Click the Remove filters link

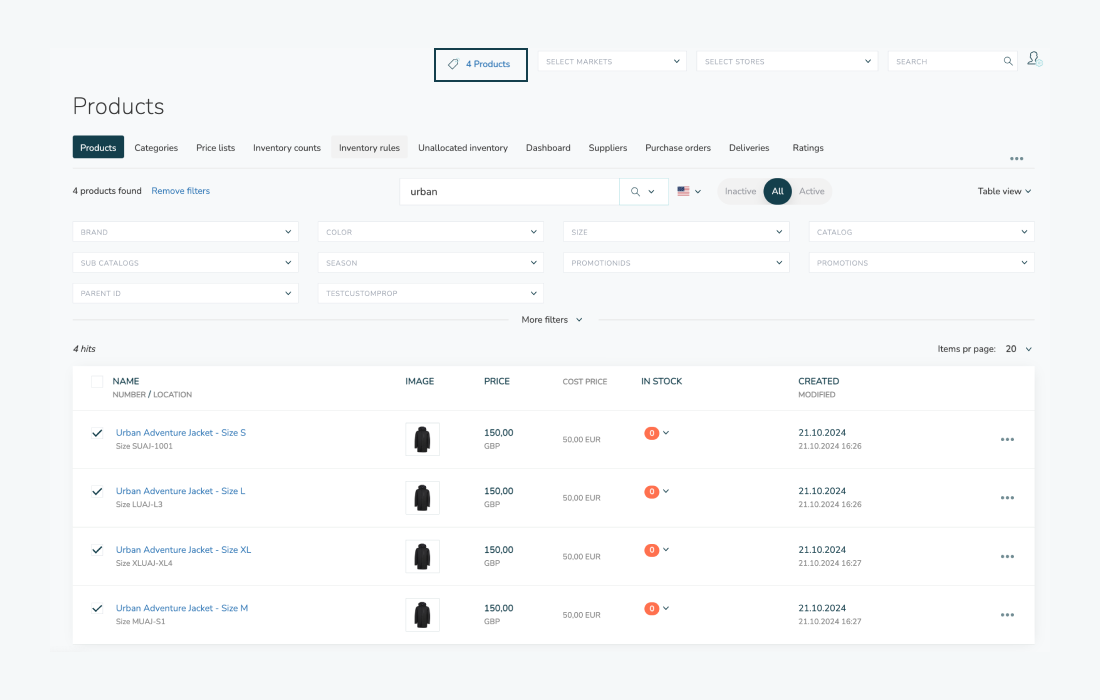[180, 191]
